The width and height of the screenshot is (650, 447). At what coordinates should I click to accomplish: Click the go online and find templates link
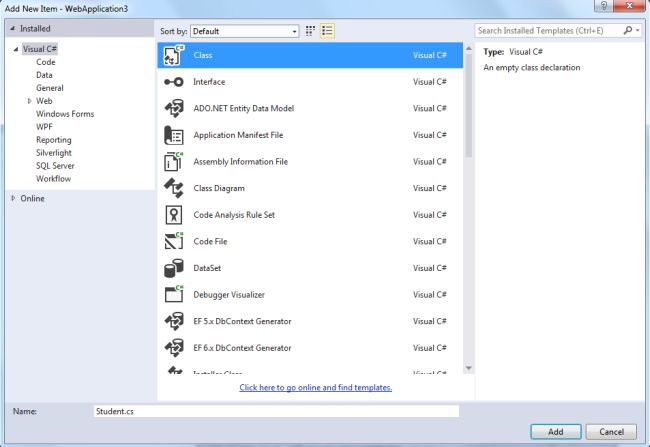click(x=315, y=387)
